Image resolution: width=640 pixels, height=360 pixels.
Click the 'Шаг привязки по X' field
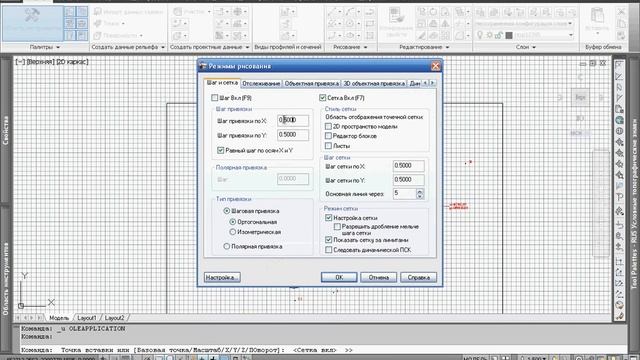click(x=293, y=120)
